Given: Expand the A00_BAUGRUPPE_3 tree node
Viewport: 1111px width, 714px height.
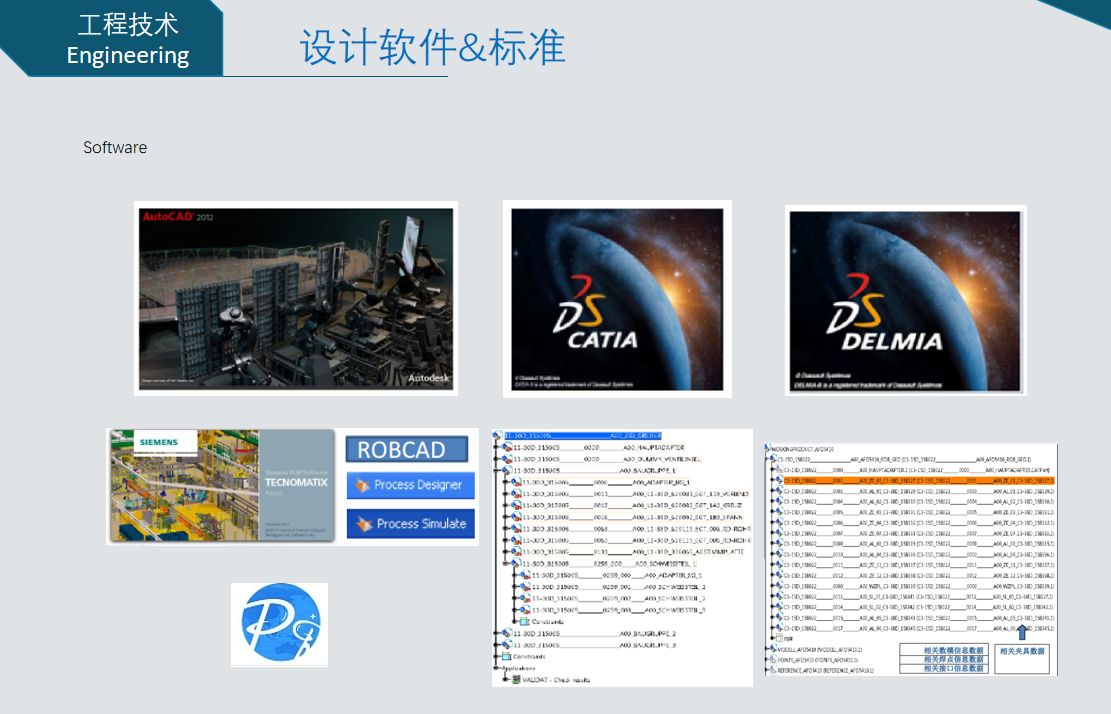Looking at the screenshot, I should pyautogui.click(x=497, y=645).
